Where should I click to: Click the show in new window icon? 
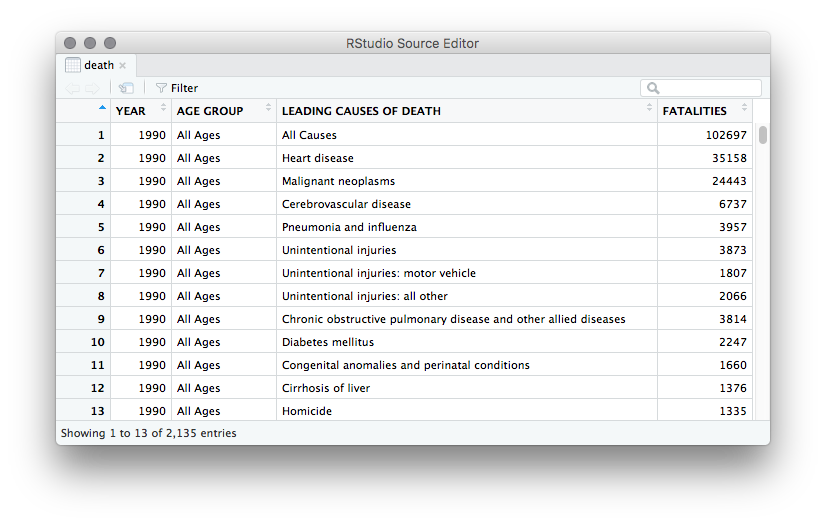[126, 88]
